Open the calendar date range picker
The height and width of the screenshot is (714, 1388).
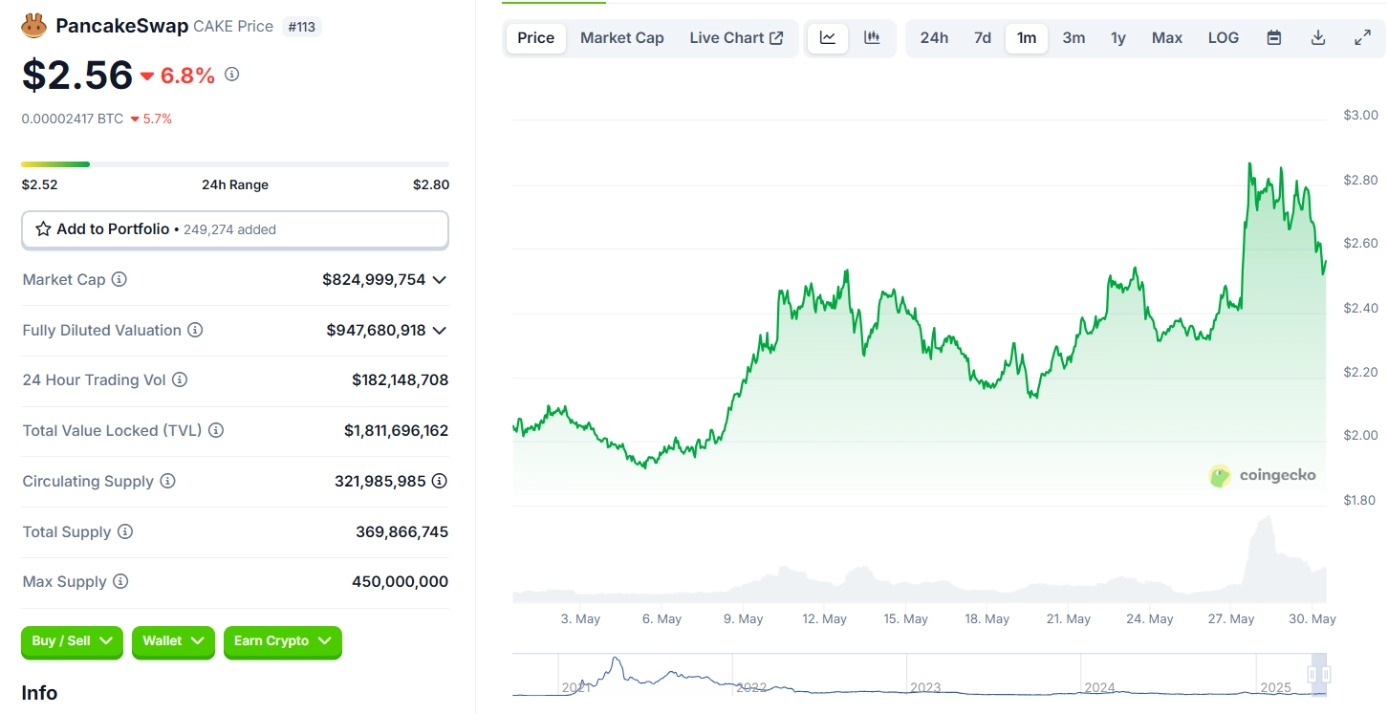(x=1274, y=38)
